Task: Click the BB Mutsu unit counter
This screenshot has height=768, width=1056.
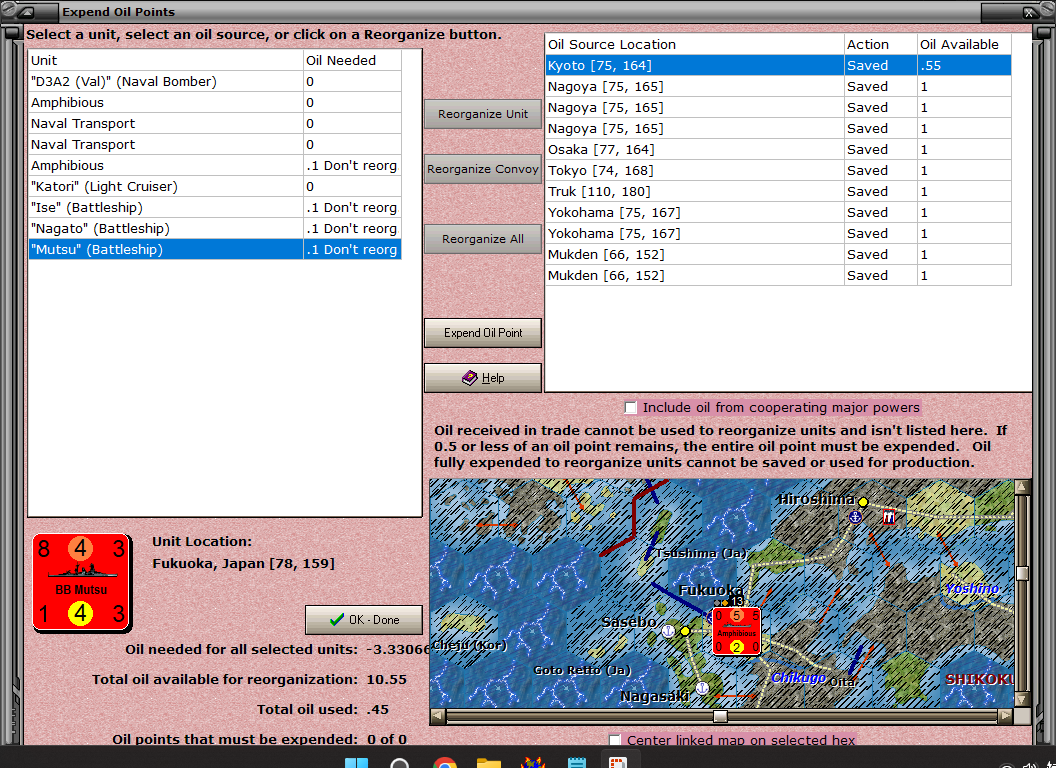Action: (81, 582)
